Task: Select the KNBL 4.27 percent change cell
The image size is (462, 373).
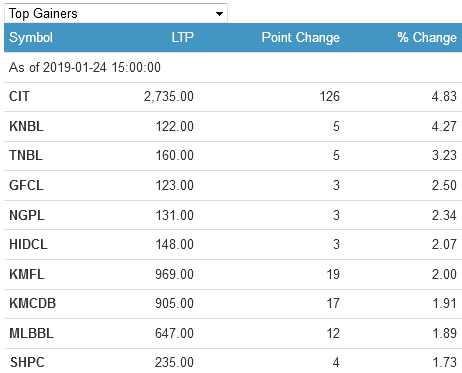Action: [x=444, y=126]
